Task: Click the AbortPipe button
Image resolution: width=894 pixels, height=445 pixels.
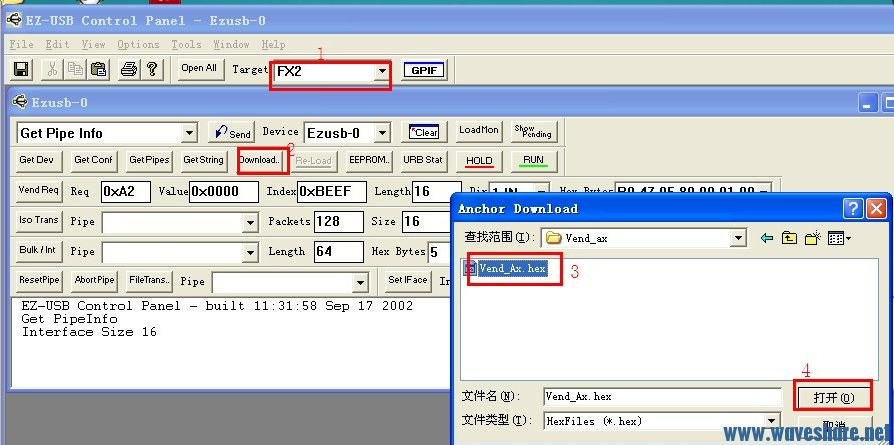Action: pos(95,281)
